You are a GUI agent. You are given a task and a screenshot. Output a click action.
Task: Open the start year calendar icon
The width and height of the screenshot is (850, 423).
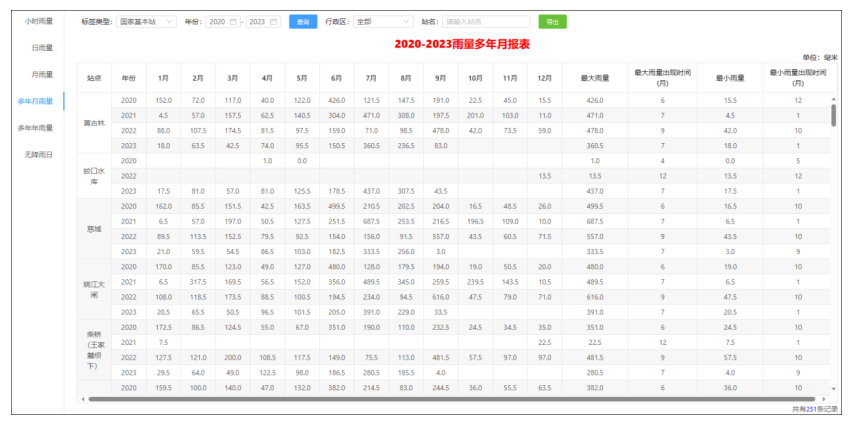point(234,22)
